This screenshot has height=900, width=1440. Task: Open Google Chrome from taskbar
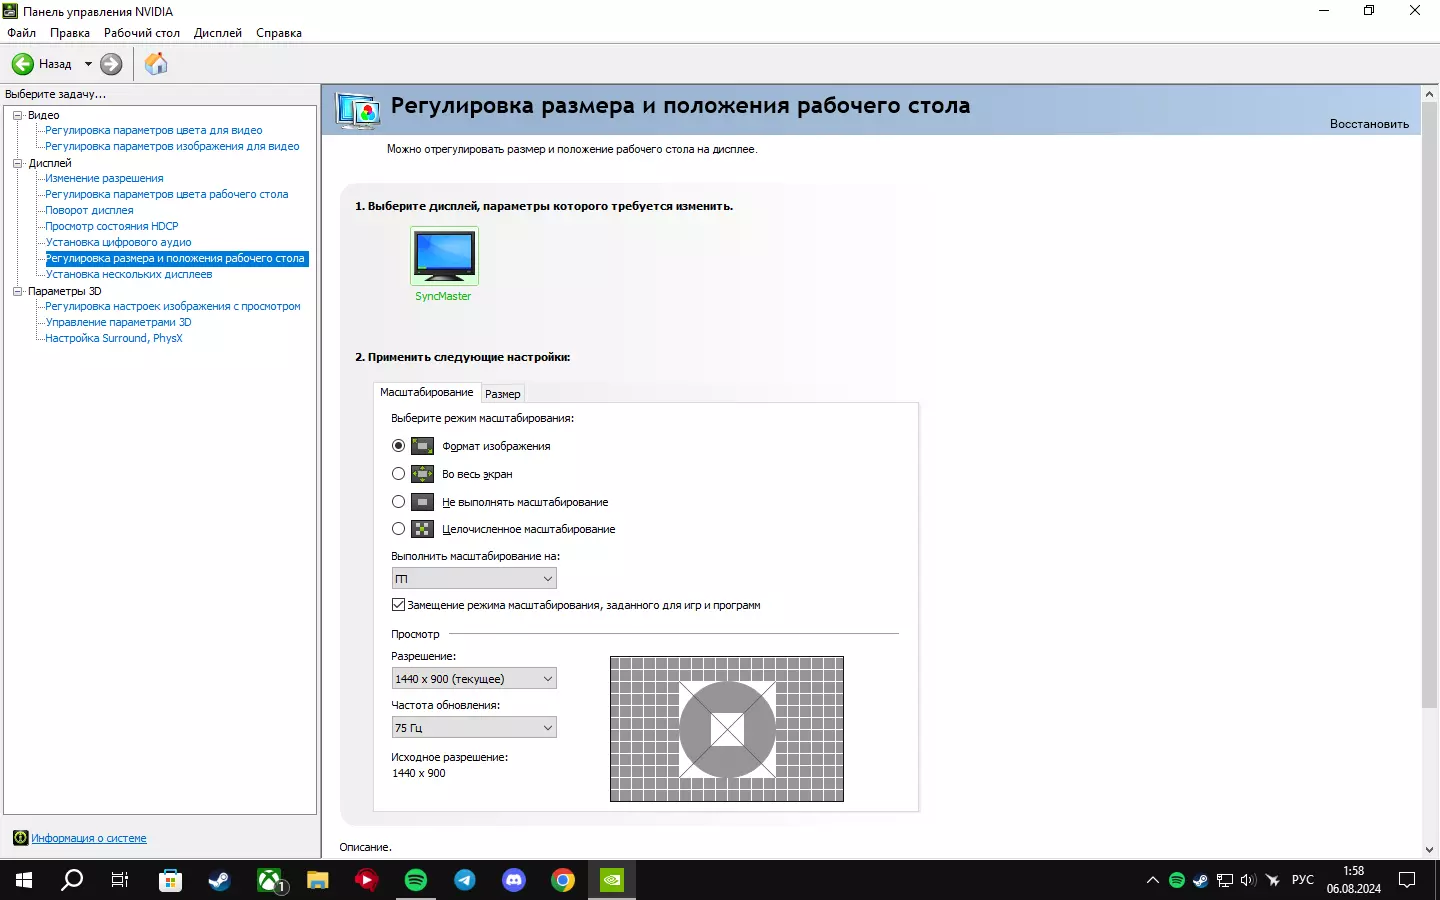tap(563, 880)
